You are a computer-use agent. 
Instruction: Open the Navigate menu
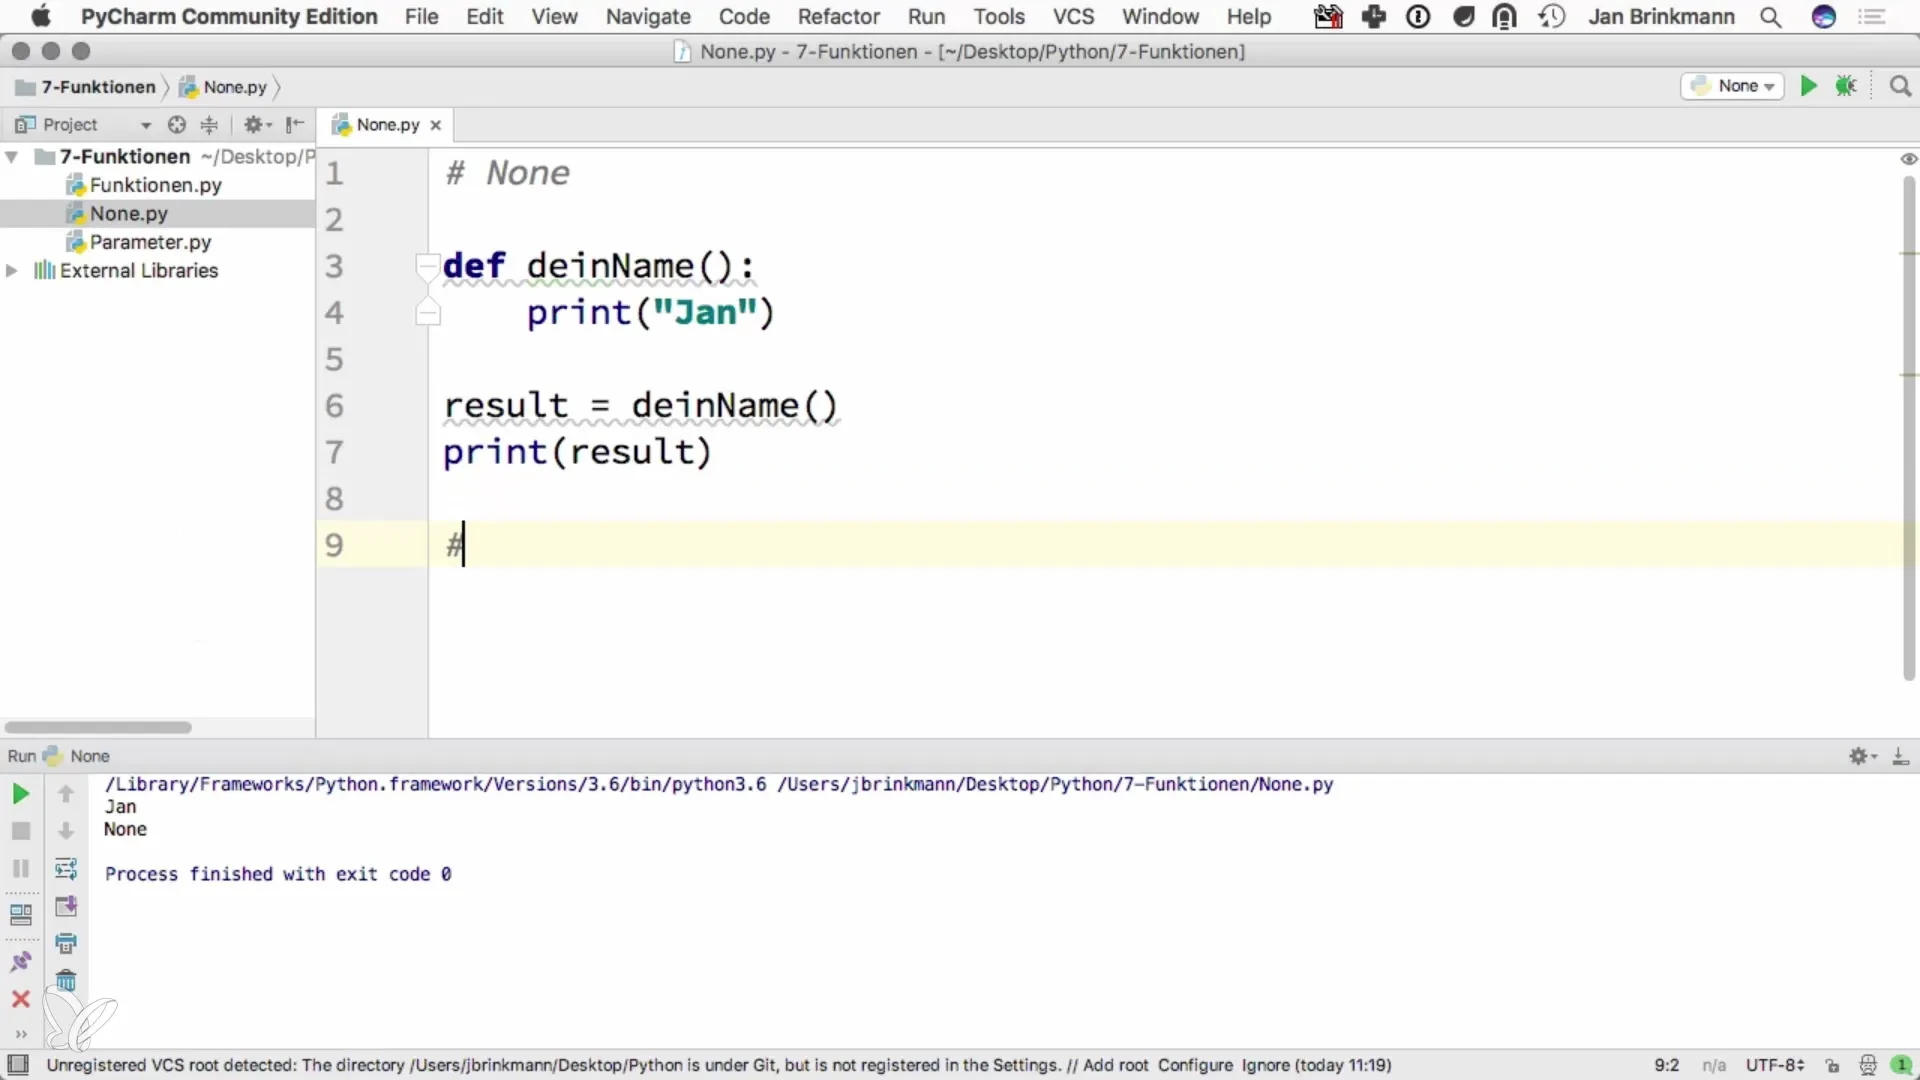(648, 17)
